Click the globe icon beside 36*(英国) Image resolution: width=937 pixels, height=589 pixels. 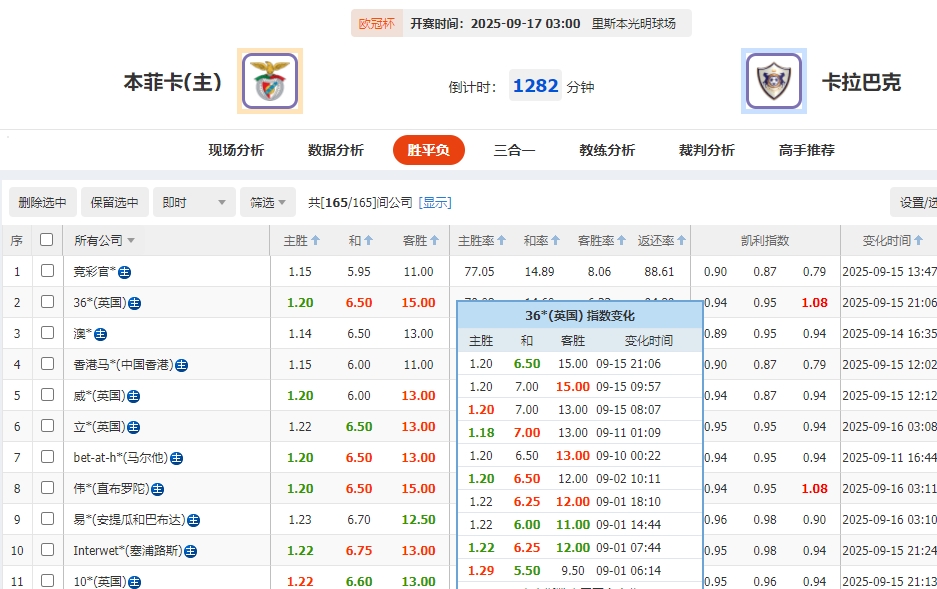pyautogui.click(x=134, y=302)
